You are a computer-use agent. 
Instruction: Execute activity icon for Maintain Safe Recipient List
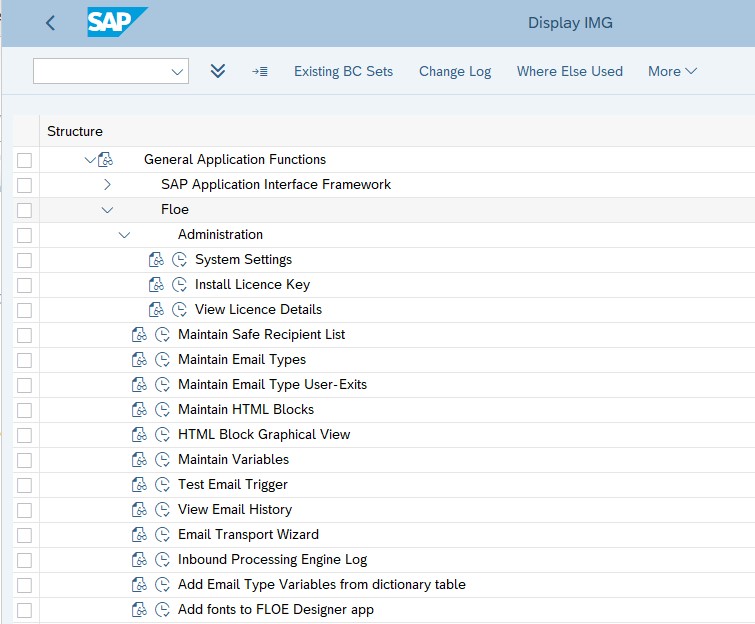coord(162,335)
